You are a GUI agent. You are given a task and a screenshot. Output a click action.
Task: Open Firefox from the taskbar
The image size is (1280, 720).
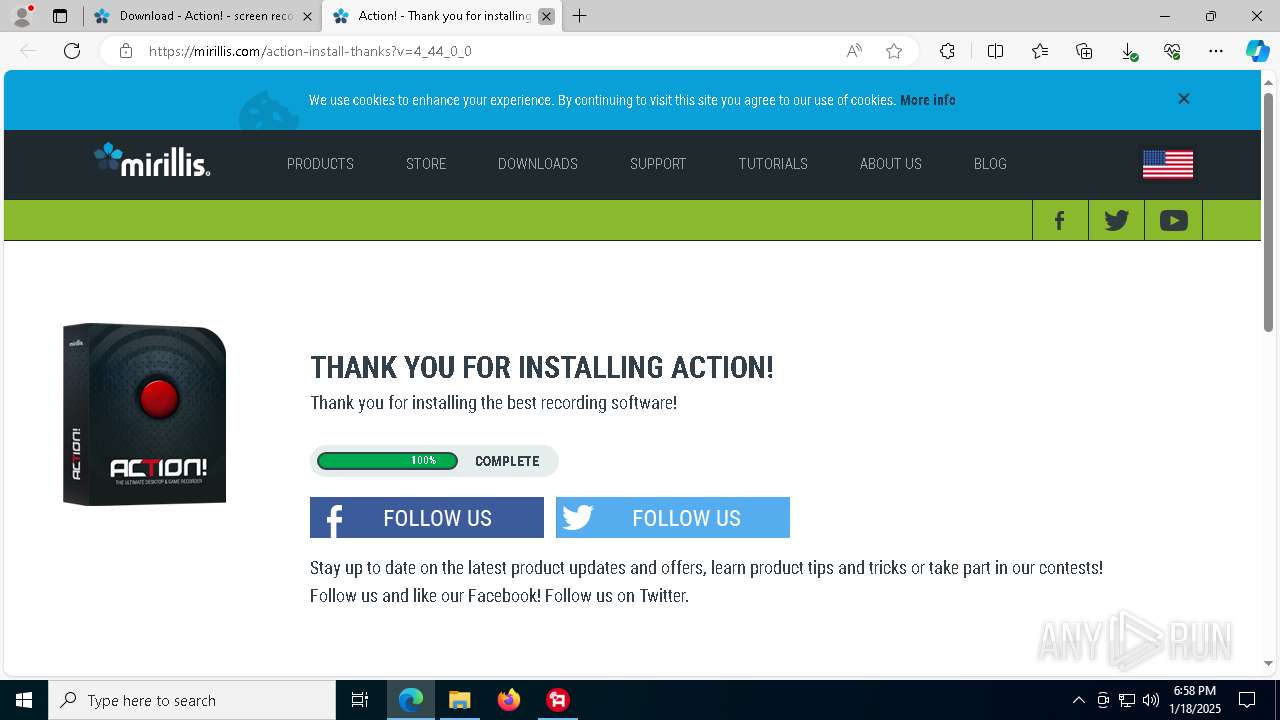509,700
